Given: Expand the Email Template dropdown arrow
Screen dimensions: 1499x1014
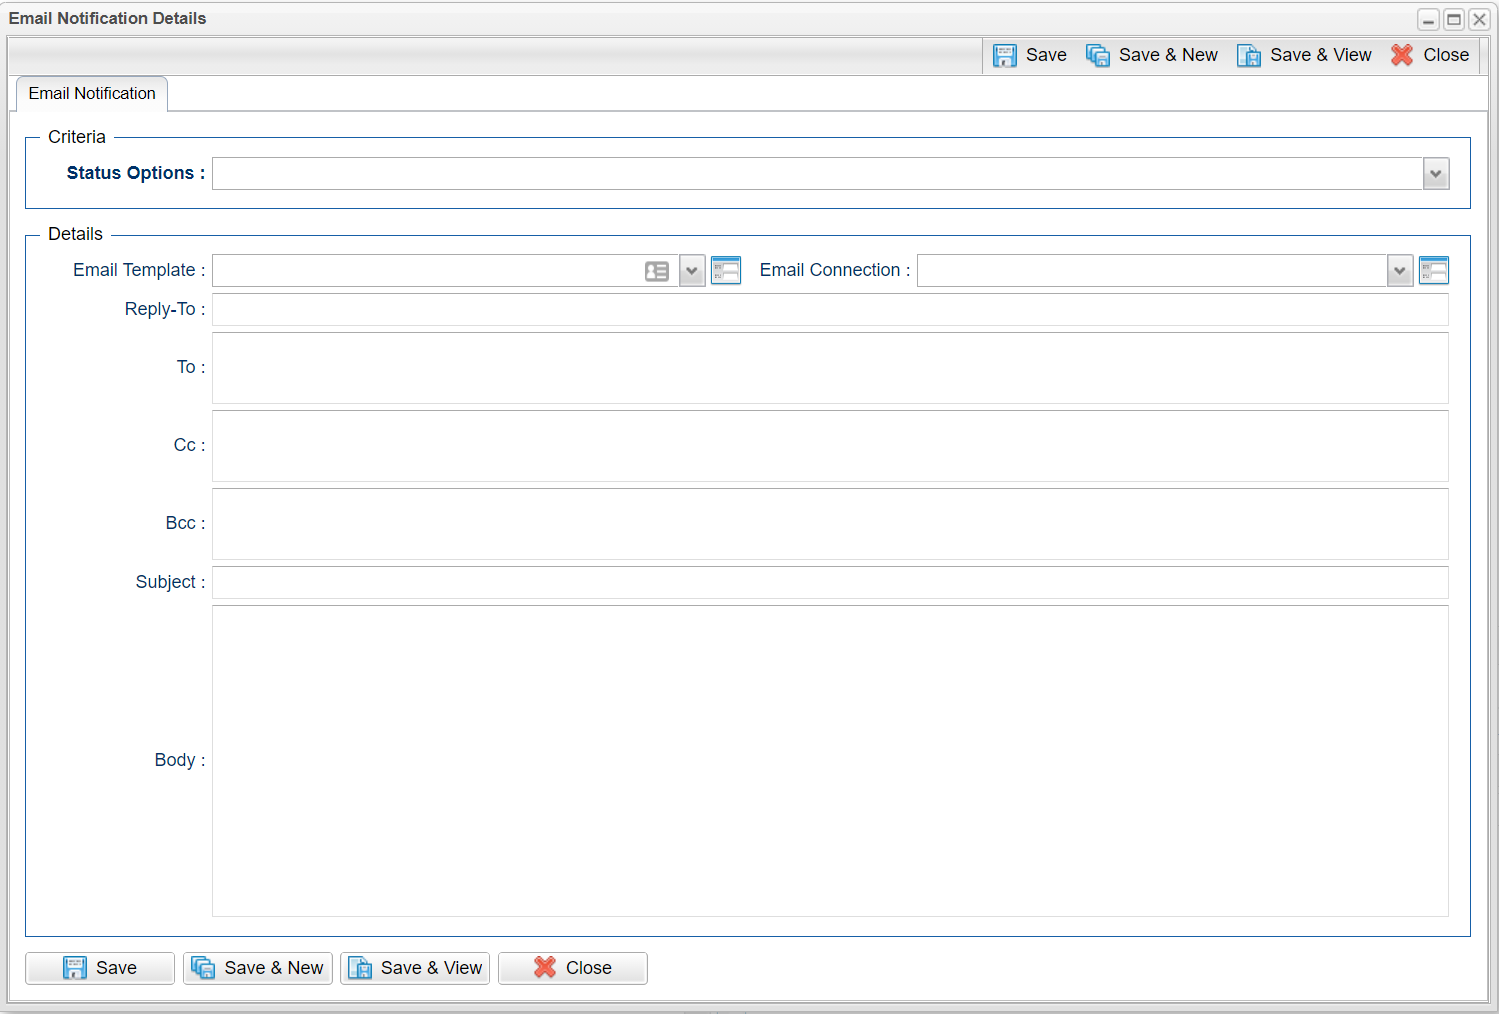Looking at the screenshot, I should point(692,271).
